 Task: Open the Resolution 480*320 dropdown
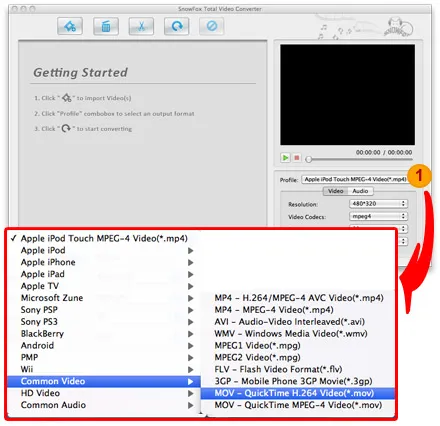point(378,203)
